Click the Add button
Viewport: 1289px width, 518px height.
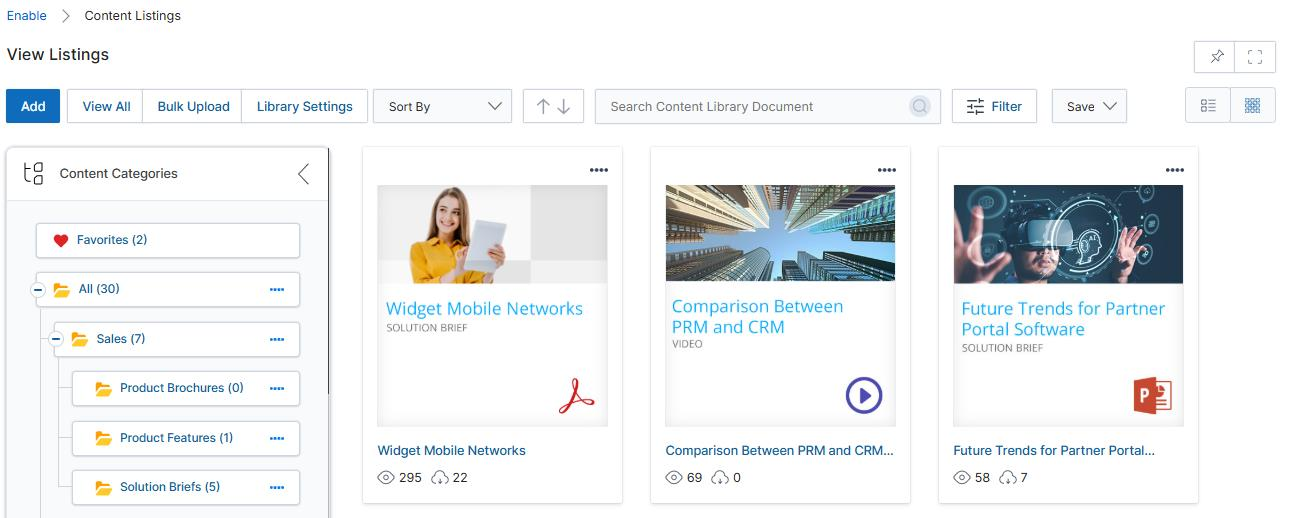tap(33, 106)
